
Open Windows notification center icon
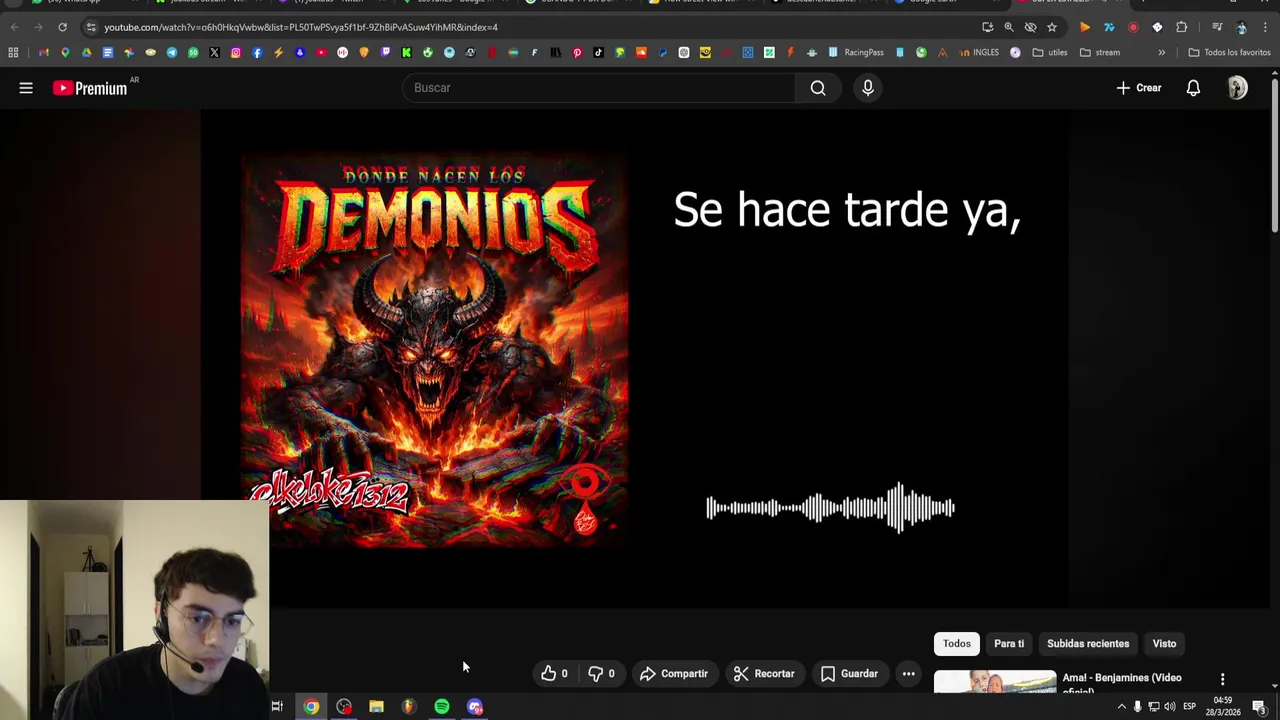[x=1259, y=707]
